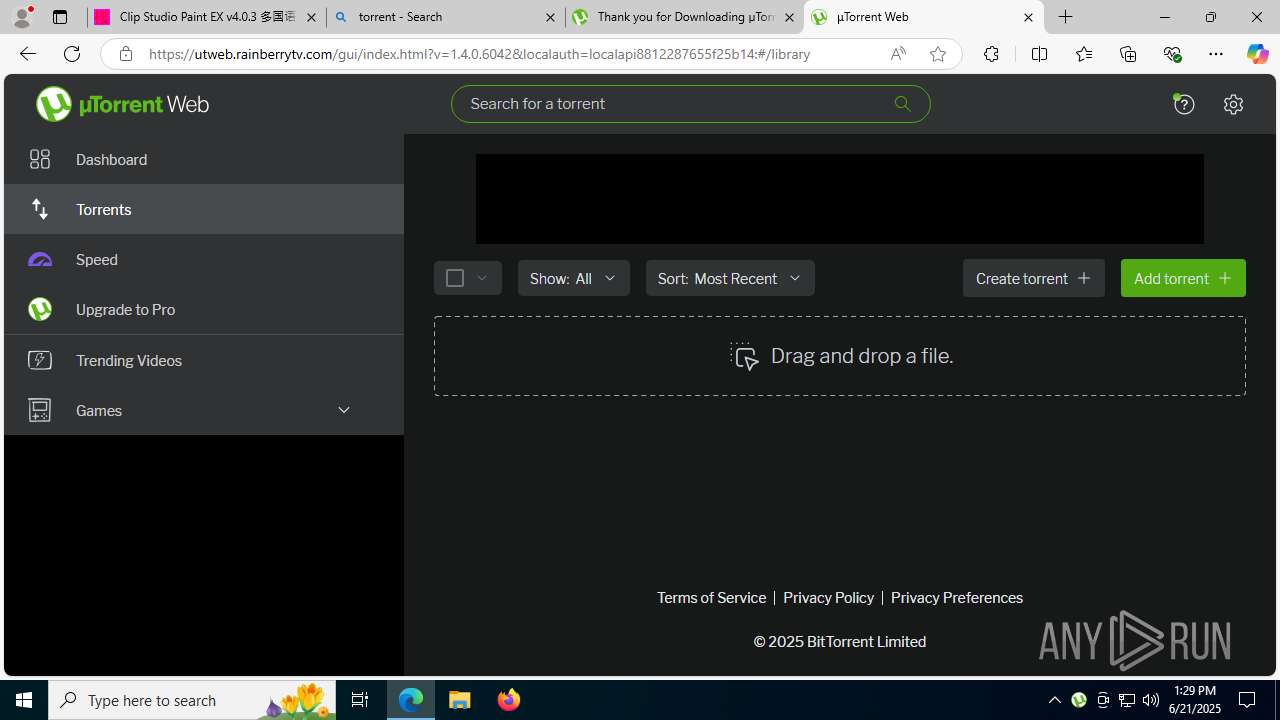
Task: Open Task View on the taskbar
Action: click(x=360, y=700)
